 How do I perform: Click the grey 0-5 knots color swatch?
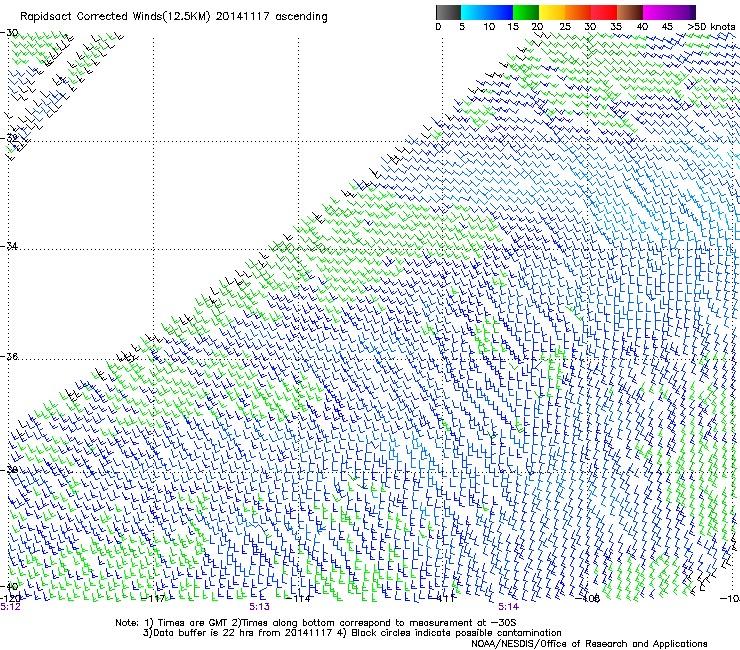[448, 12]
